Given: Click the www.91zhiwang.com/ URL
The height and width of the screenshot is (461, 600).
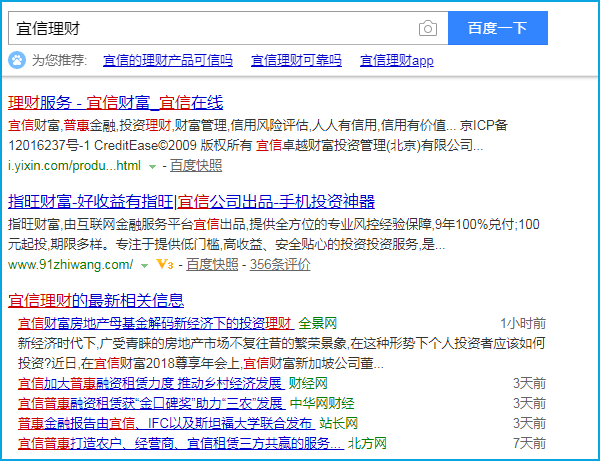Looking at the screenshot, I should [71, 264].
